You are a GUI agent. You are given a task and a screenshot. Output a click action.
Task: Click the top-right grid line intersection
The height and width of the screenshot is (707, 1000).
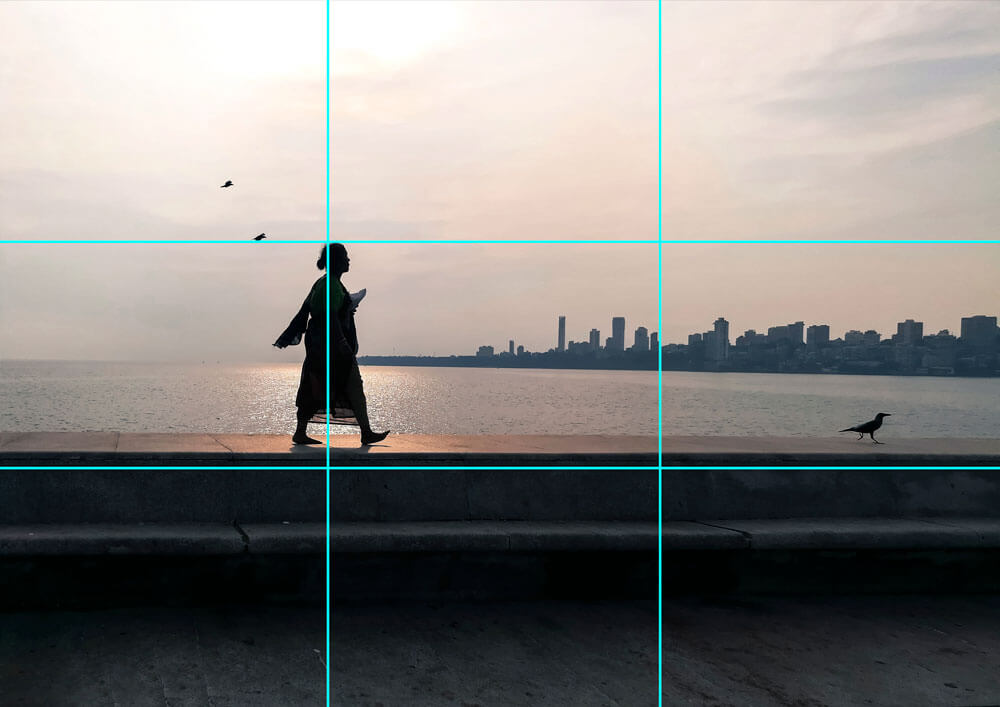tap(660, 242)
